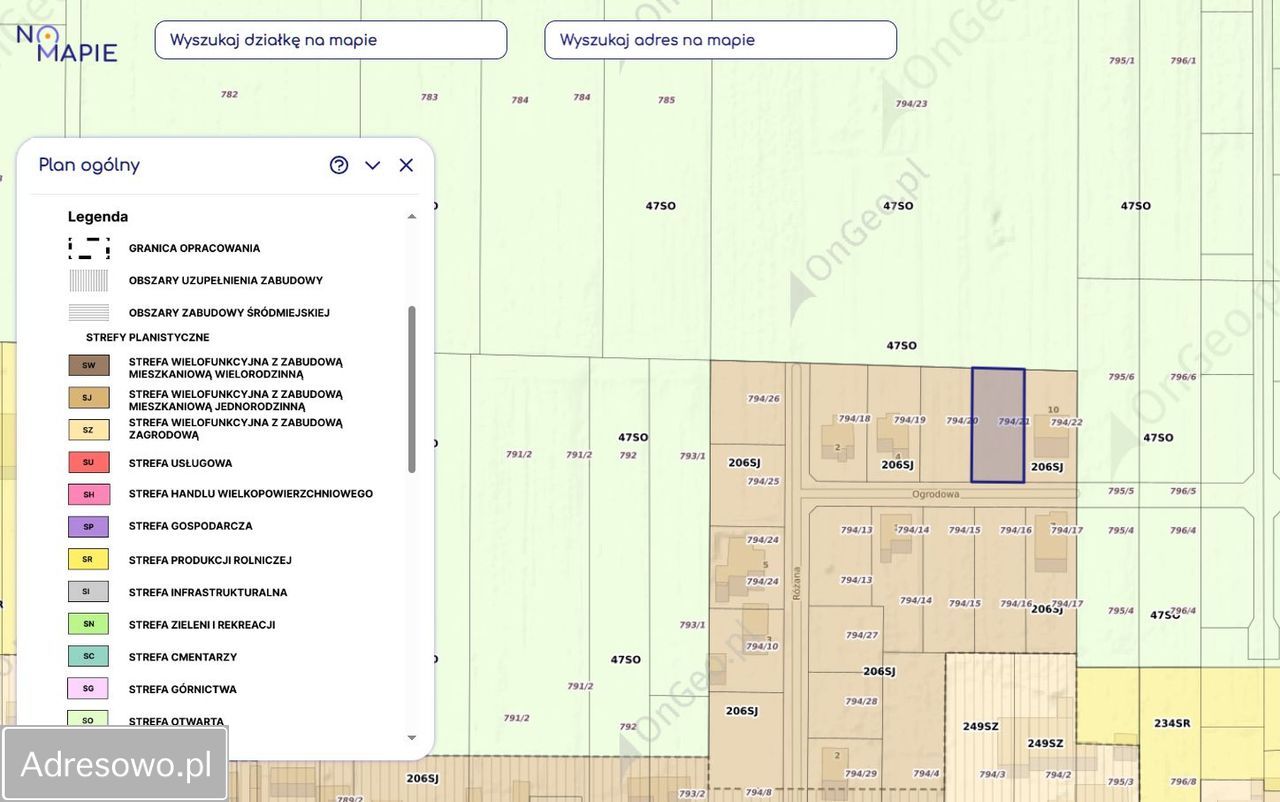This screenshot has height=802, width=1280.
Task: Click the SG light pink zone swatch
Action: (x=89, y=688)
